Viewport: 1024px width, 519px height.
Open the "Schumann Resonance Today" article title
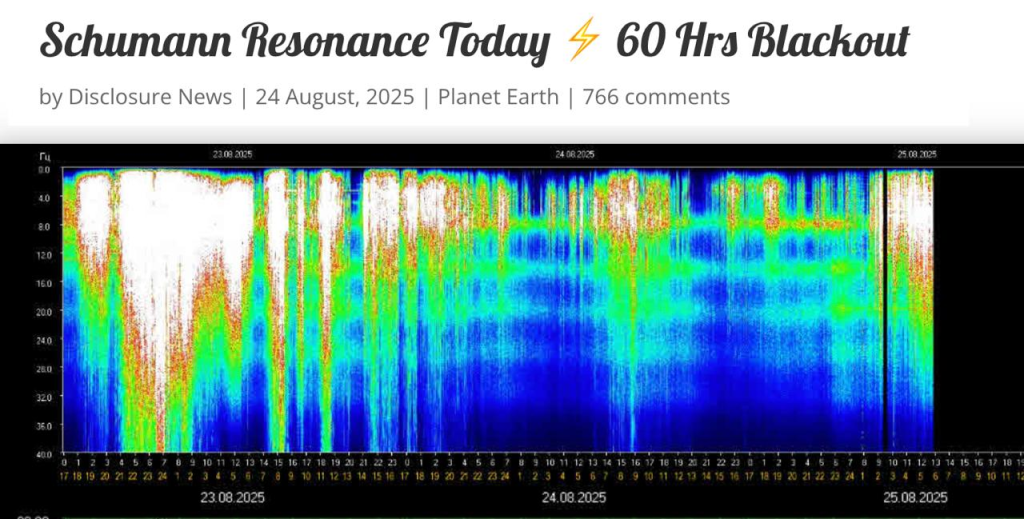pos(295,43)
